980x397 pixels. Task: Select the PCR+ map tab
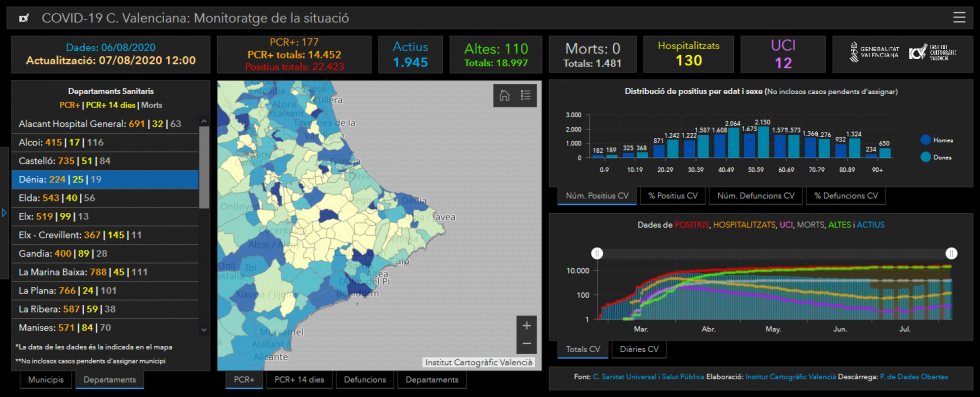tap(244, 379)
